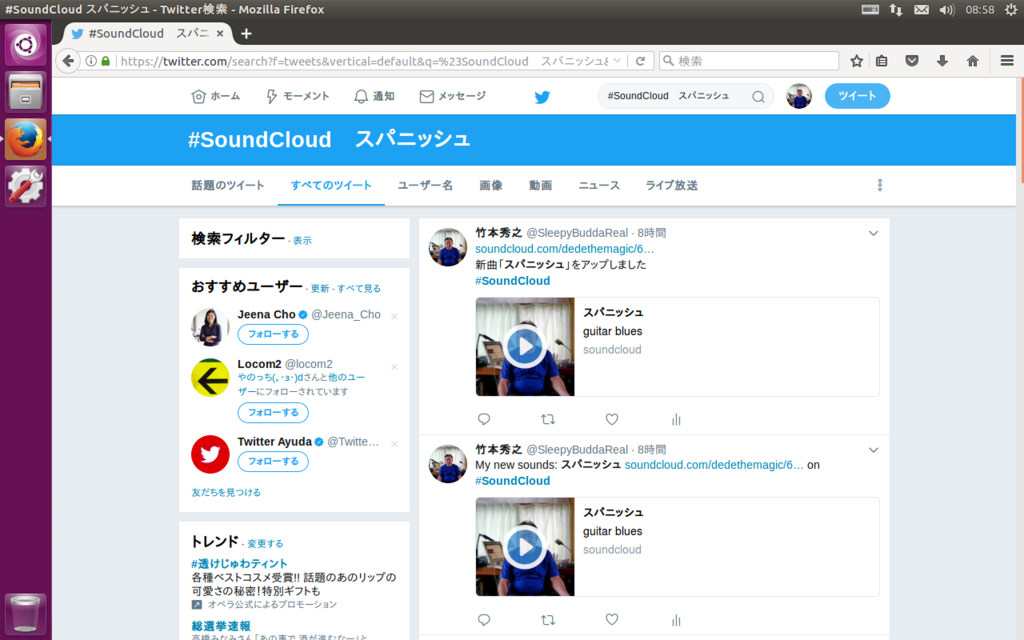Switch to the ニュース tab

pyautogui.click(x=599, y=185)
